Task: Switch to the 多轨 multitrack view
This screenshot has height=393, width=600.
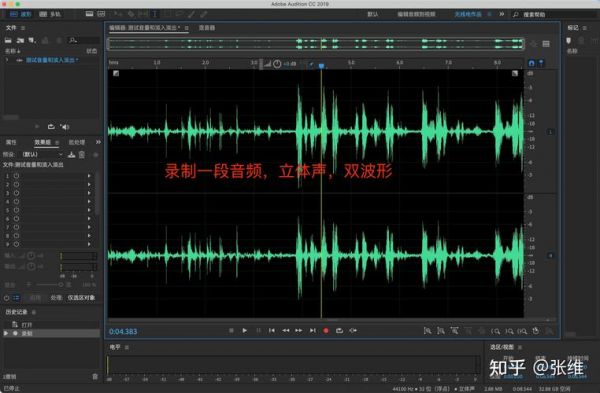Action: click(x=50, y=14)
